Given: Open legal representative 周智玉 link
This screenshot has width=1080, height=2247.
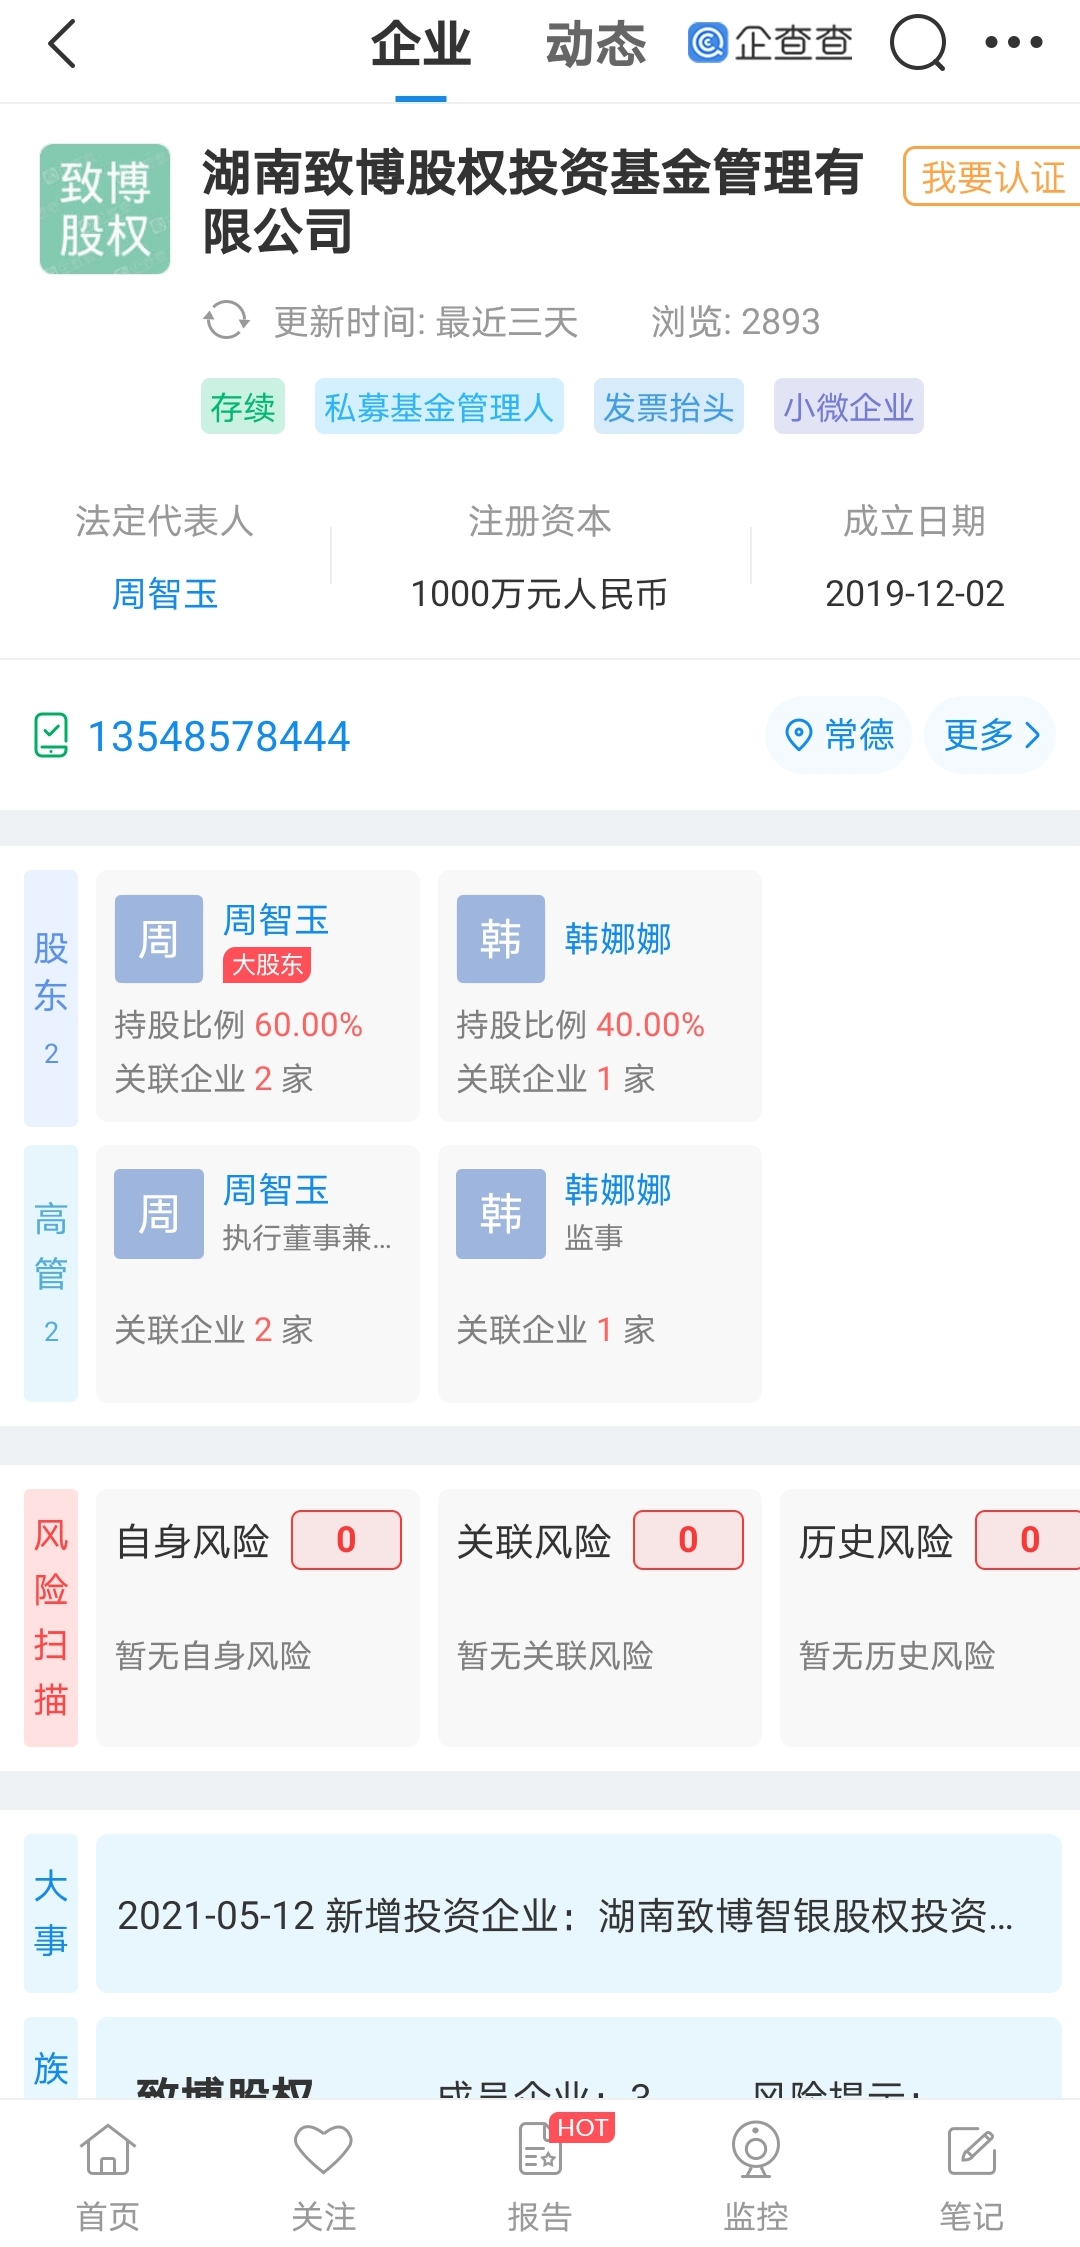Looking at the screenshot, I should click(165, 594).
